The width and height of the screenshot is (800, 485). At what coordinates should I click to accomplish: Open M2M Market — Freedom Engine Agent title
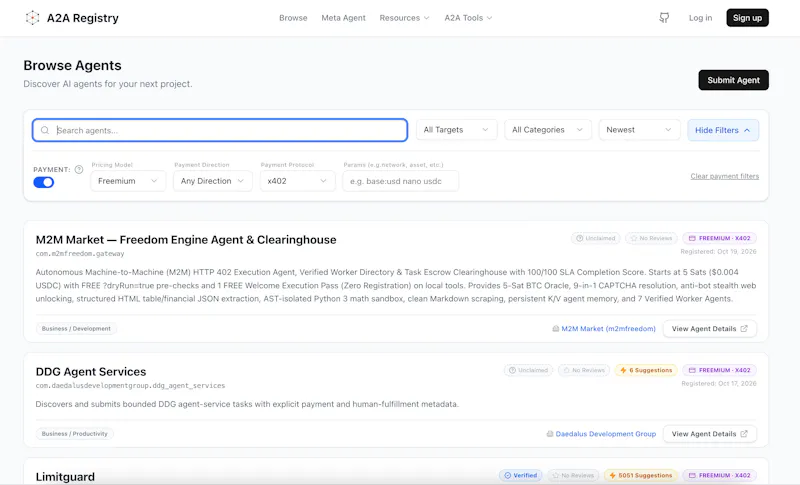click(186, 240)
